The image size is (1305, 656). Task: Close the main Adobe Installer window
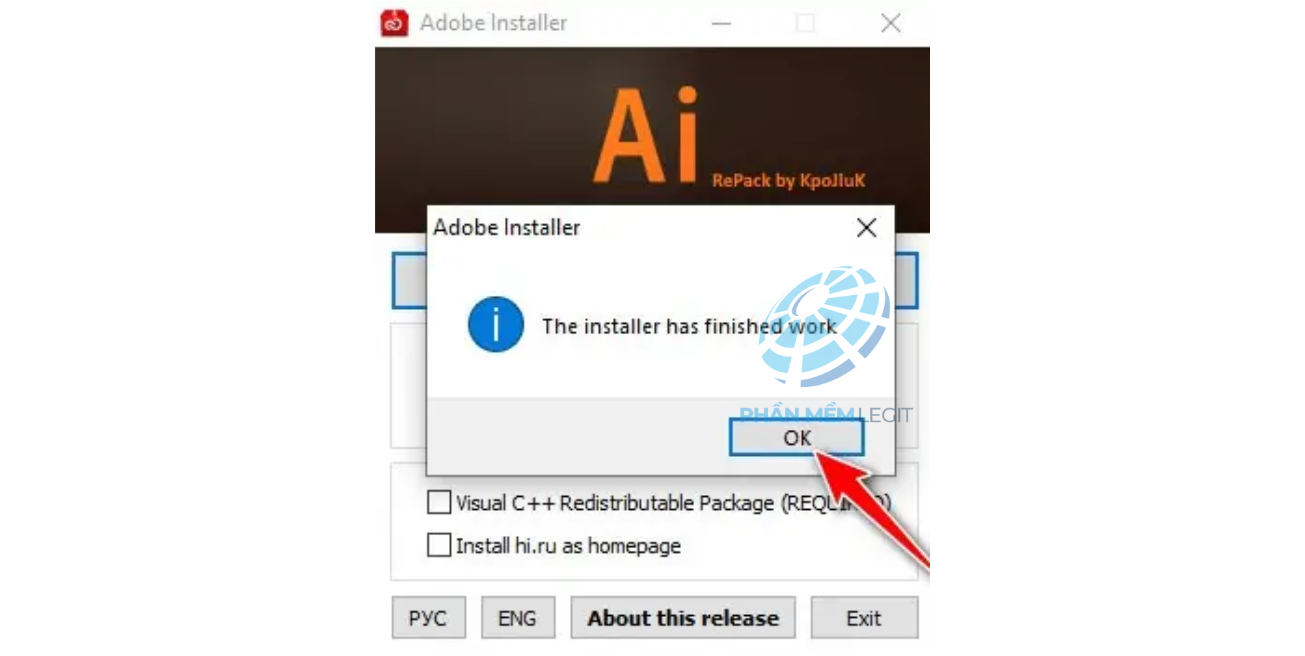(x=890, y=23)
